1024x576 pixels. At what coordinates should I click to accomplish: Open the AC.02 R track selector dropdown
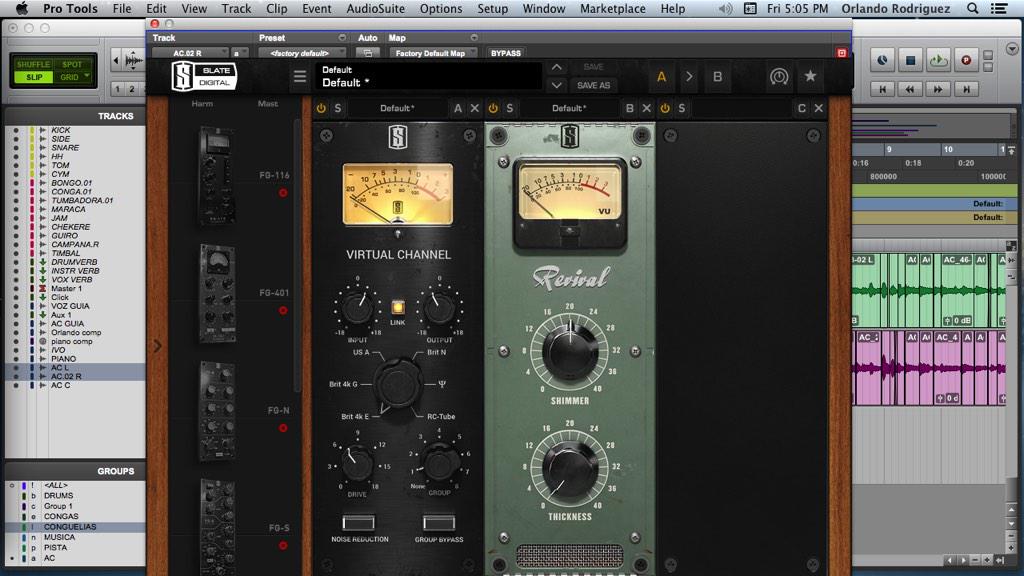point(190,53)
